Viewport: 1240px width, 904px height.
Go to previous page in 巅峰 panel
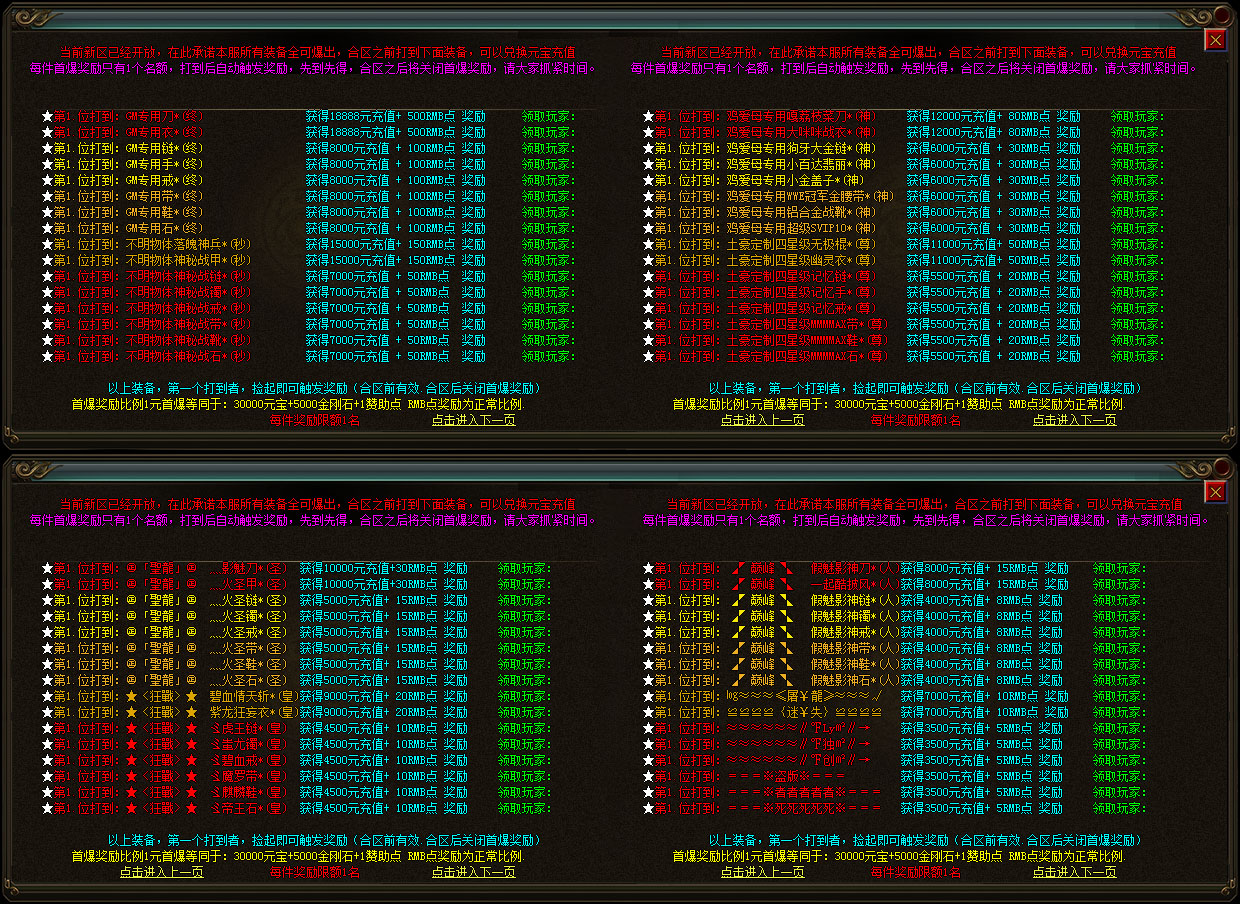pos(762,872)
